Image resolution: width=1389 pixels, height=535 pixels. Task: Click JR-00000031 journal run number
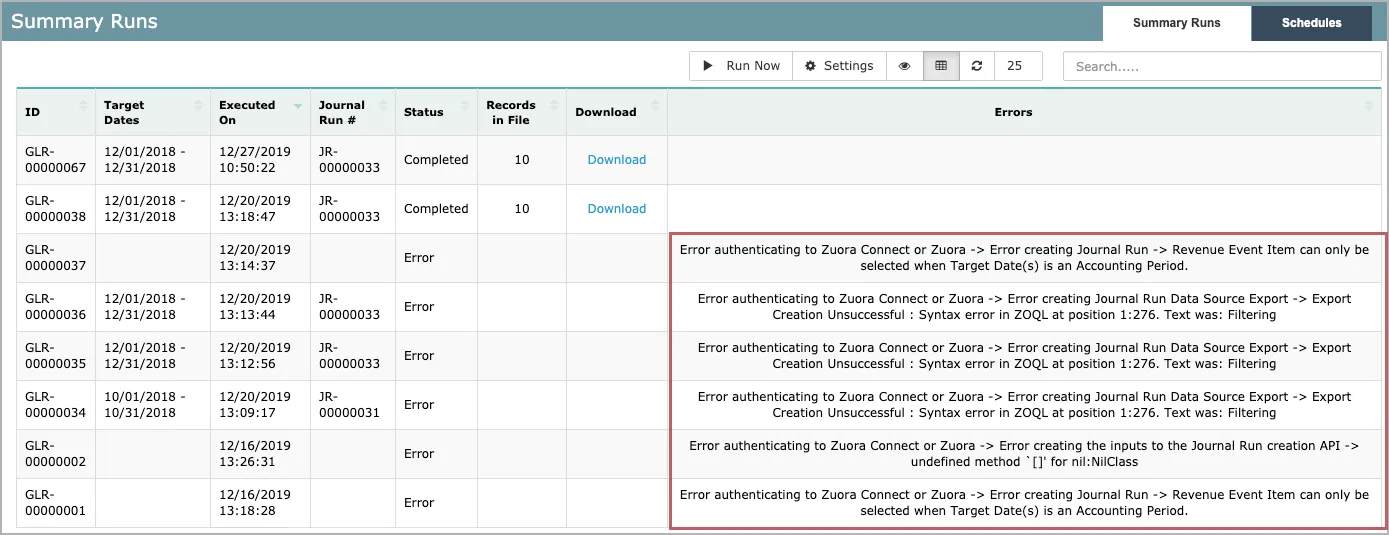[x=350, y=405]
